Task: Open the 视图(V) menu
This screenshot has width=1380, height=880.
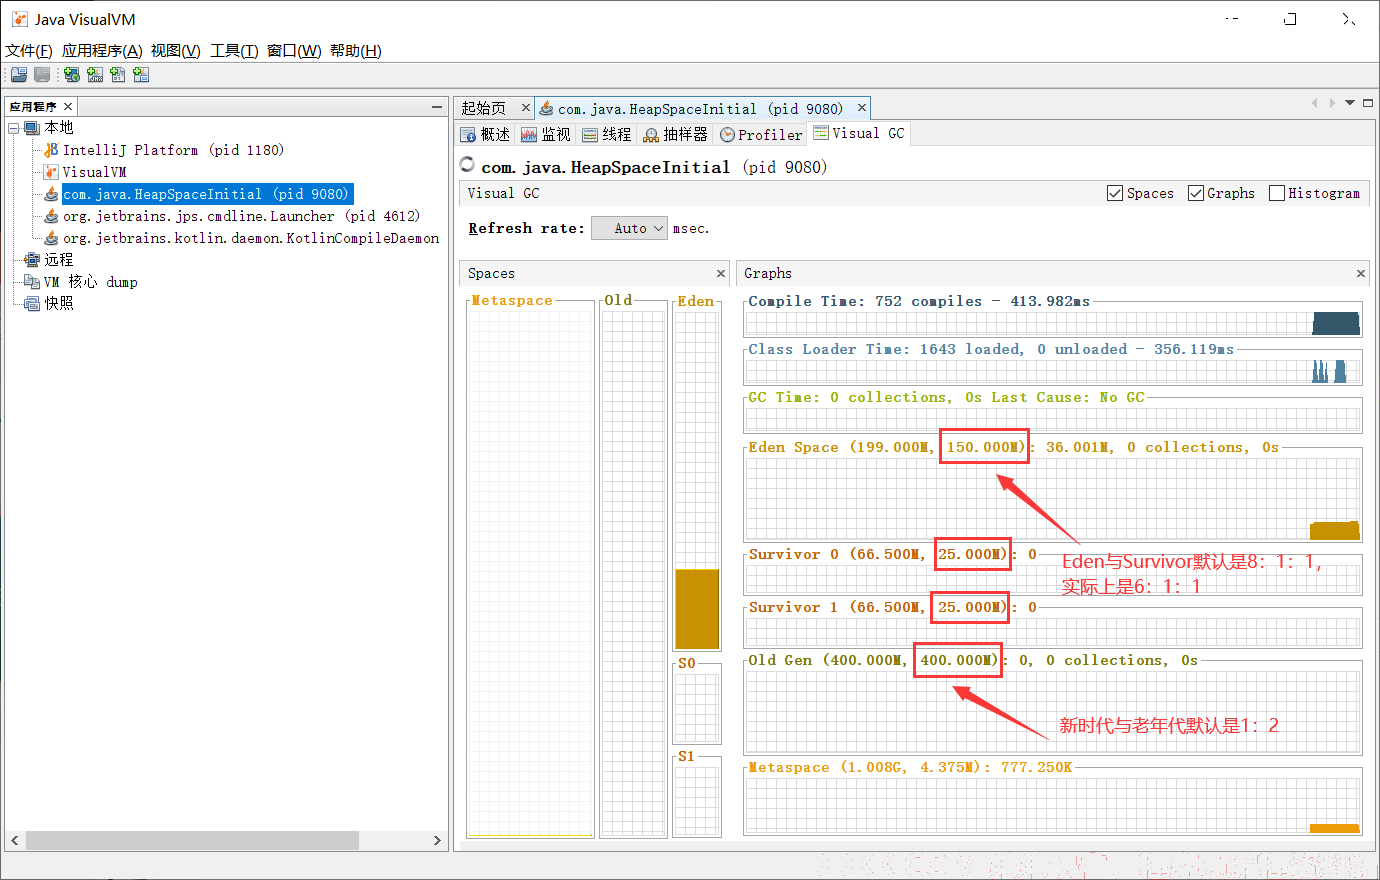Action: pos(175,51)
